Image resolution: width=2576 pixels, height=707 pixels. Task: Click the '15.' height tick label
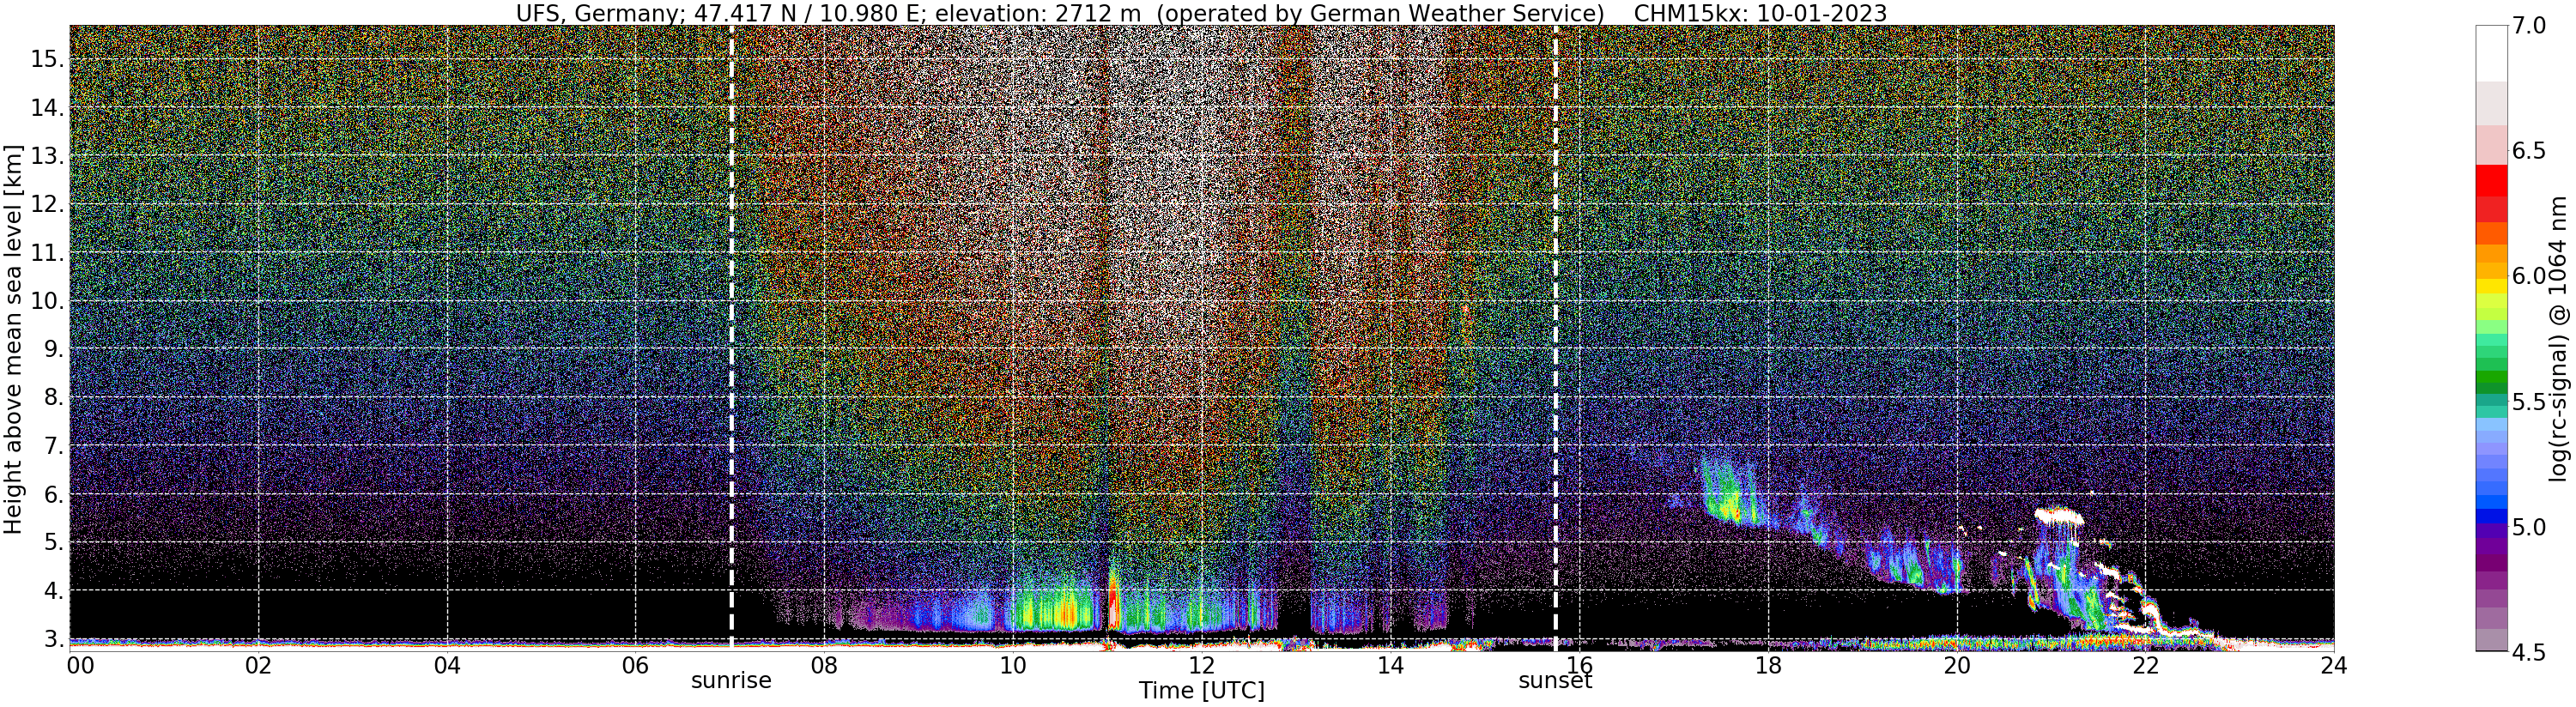pyautogui.click(x=46, y=59)
